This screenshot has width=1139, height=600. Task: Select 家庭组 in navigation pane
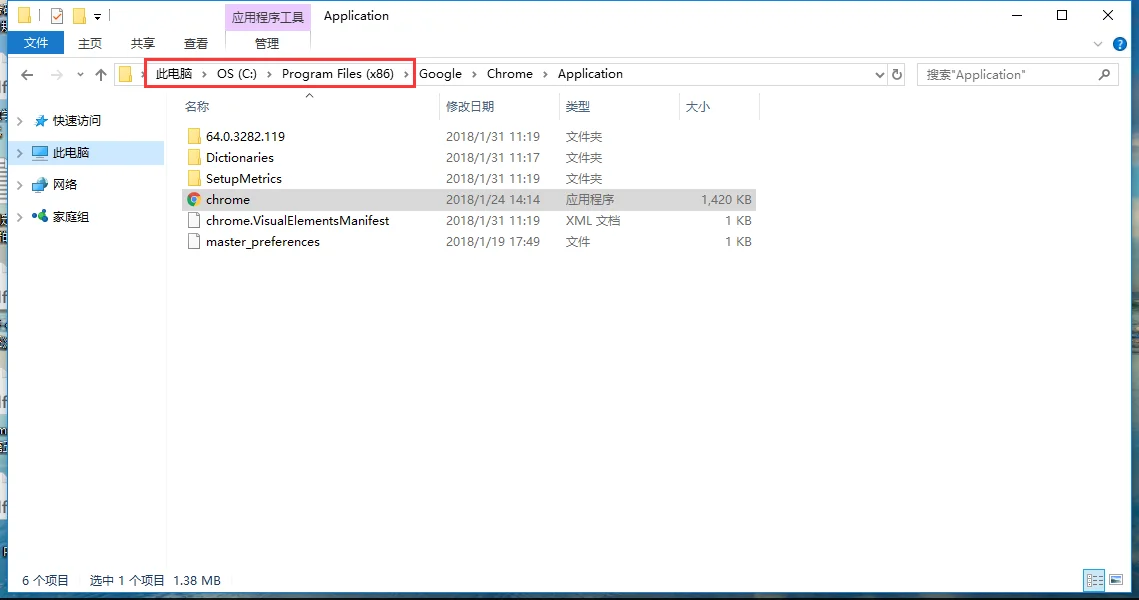pyautogui.click(x=70, y=216)
